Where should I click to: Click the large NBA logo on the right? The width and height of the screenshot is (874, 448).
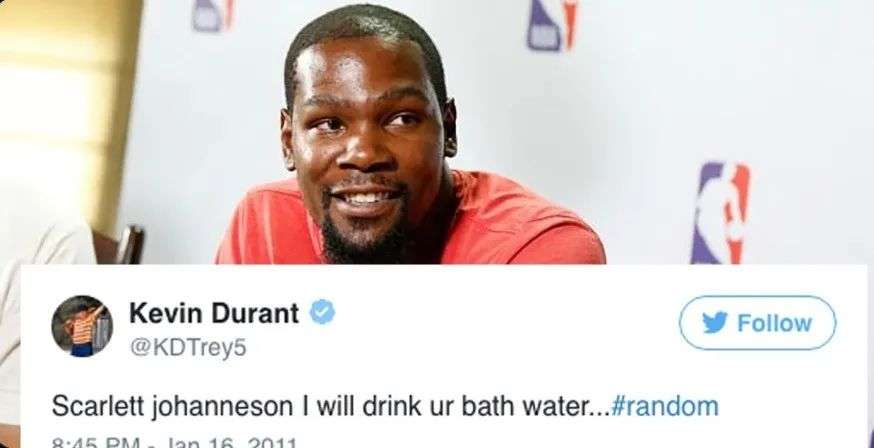(720, 212)
